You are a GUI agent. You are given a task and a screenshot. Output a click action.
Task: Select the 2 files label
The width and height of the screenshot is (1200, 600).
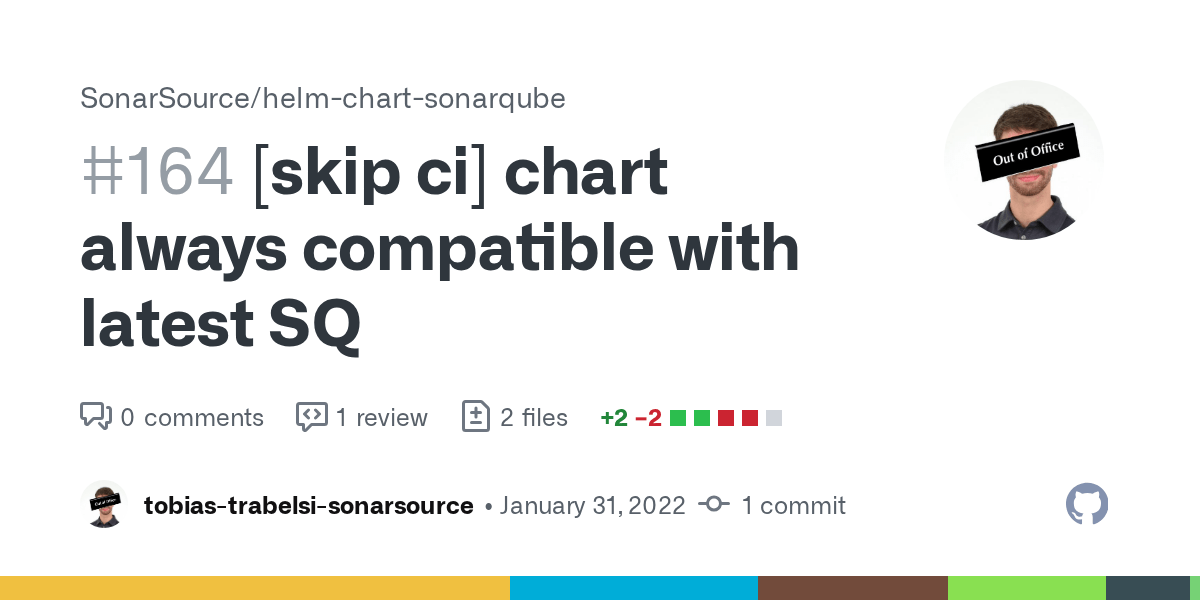[533, 417]
